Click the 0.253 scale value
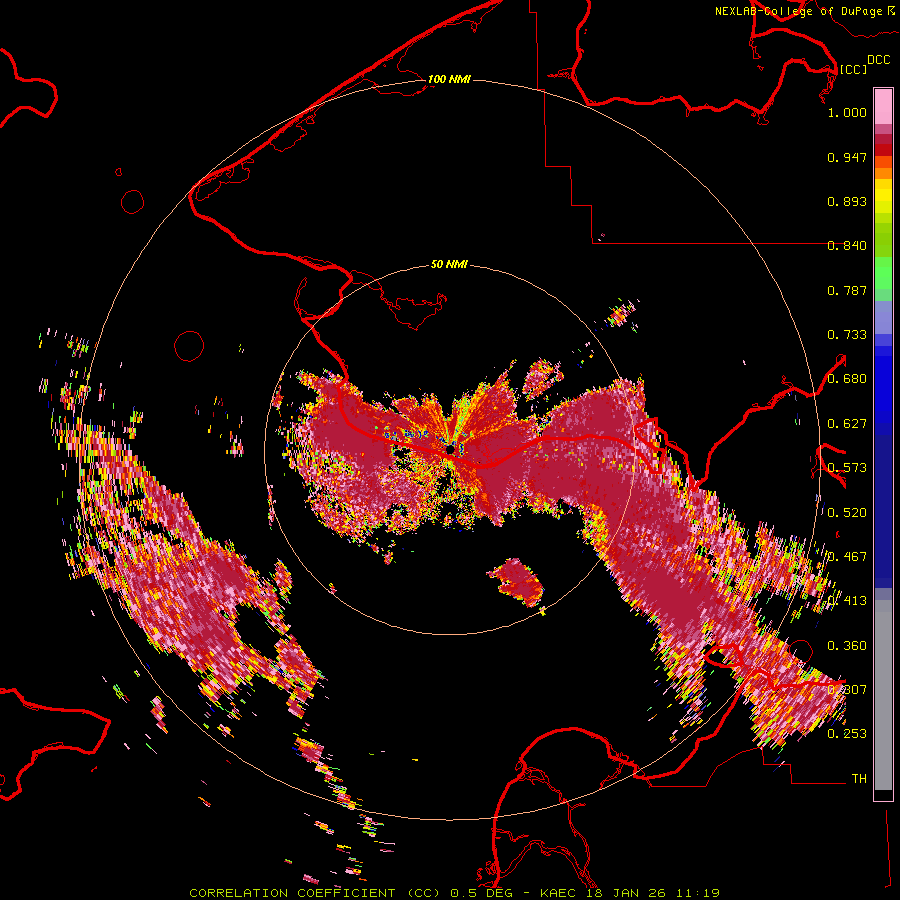This screenshot has width=900, height=900. (847, 734)
